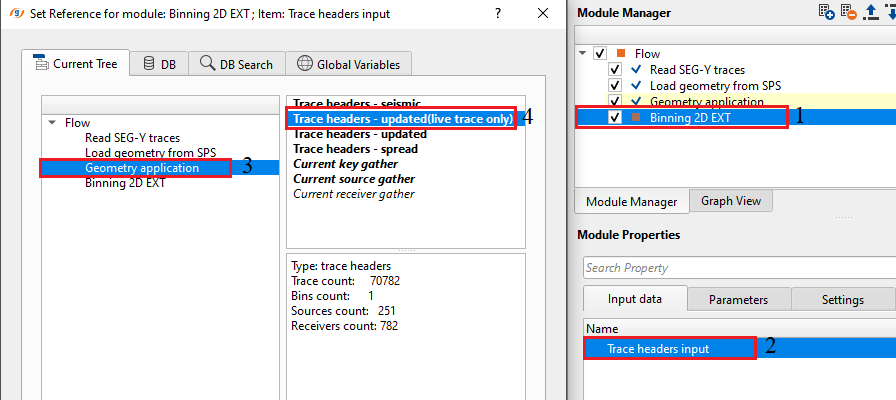Screen dimensions: 896x400
Task: Click the orange Binning 2D EXT status icon
Action: pos(636,117)
